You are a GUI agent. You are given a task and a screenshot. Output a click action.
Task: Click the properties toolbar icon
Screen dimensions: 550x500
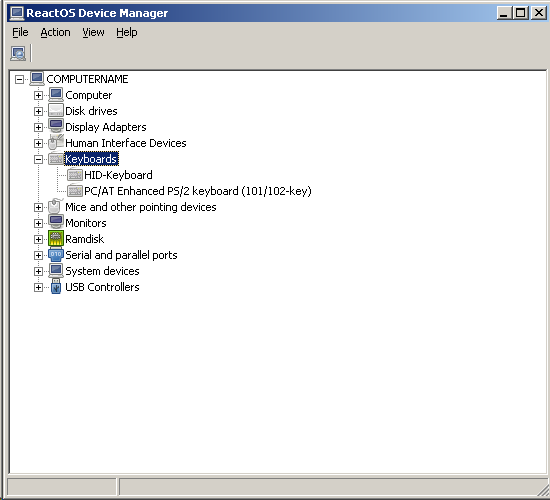pyautogui.click(x=18, y=53)
